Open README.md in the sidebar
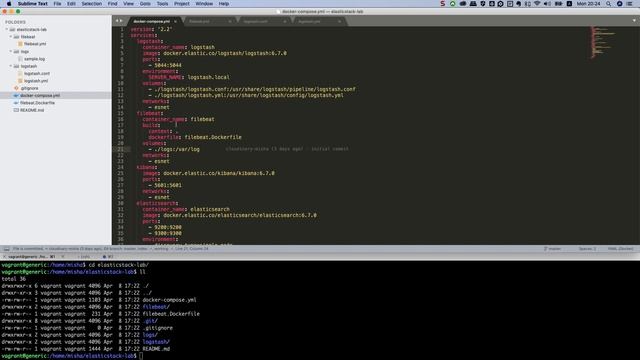The height and width of the screenshot is (360, 640). [x=32, y=110]
